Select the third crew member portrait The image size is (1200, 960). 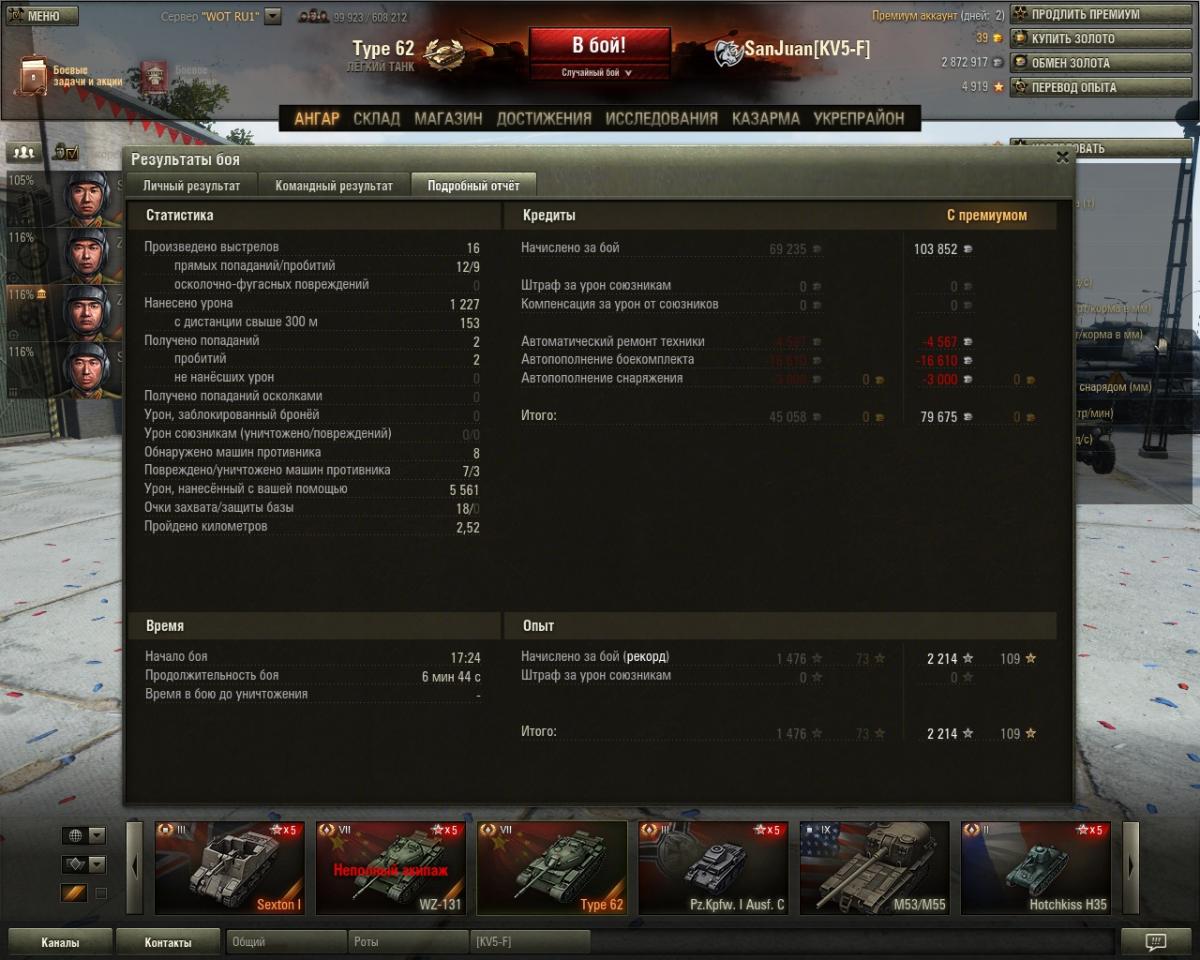[x=87, y=311]
